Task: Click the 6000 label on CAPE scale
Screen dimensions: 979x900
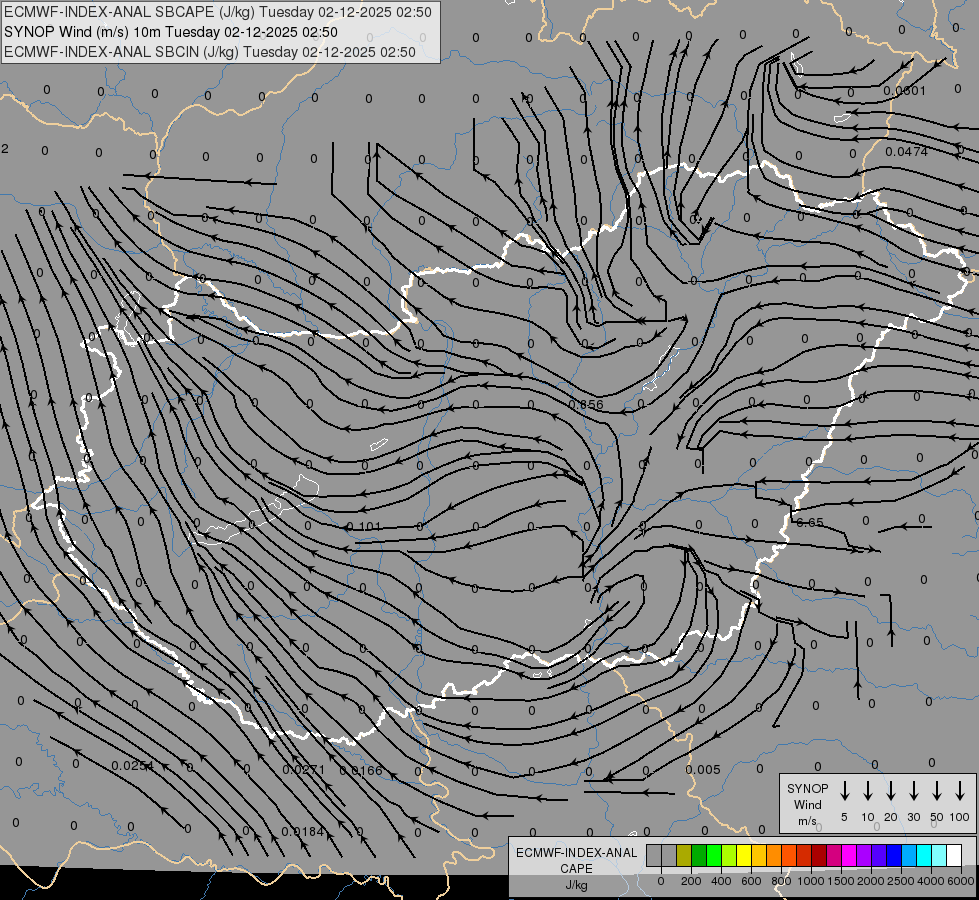Action: click(x=961, y=881)
